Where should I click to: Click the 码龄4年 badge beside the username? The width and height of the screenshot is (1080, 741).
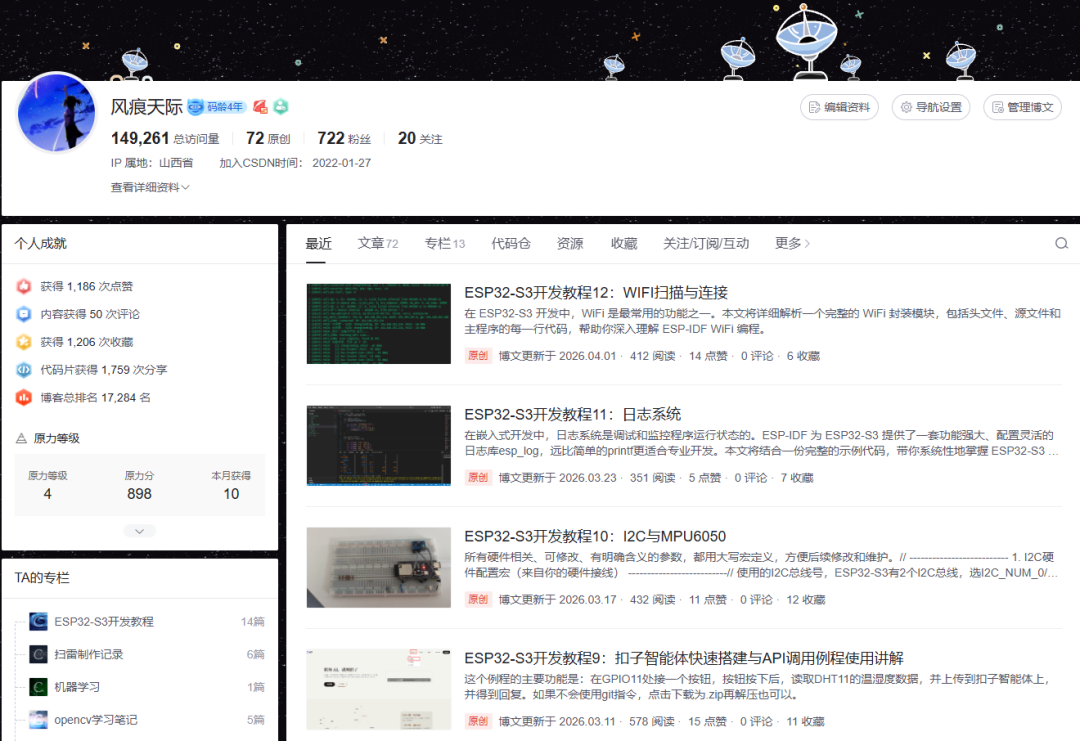pos(217,107)
